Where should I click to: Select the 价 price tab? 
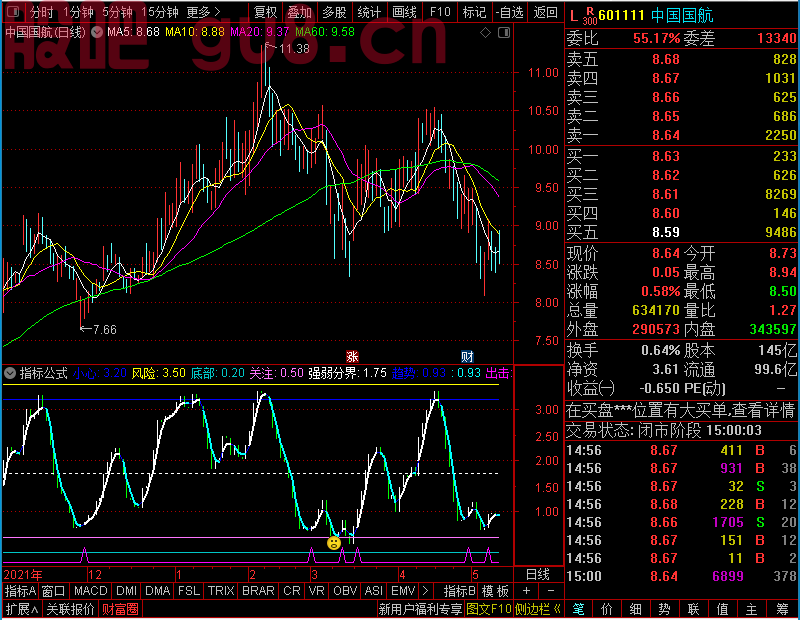click(607, 609)
